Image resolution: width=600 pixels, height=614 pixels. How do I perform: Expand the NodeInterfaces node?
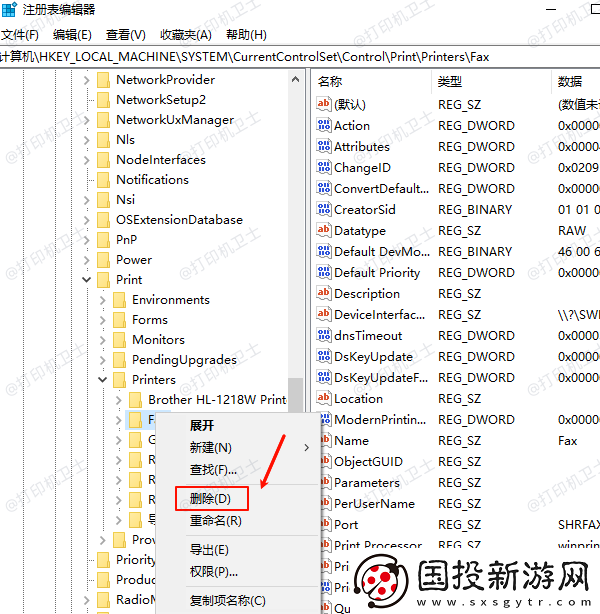87,160
